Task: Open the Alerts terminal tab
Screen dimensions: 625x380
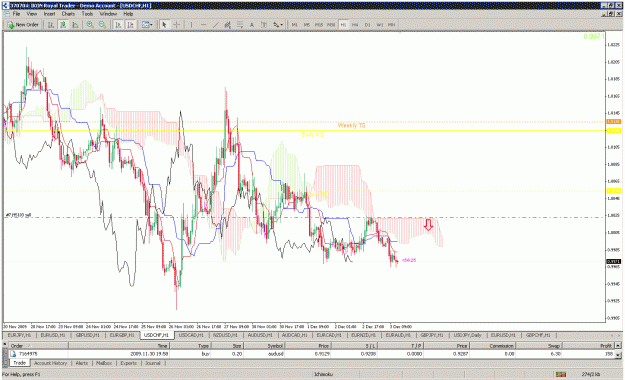Action: click(x=82, y=363)
